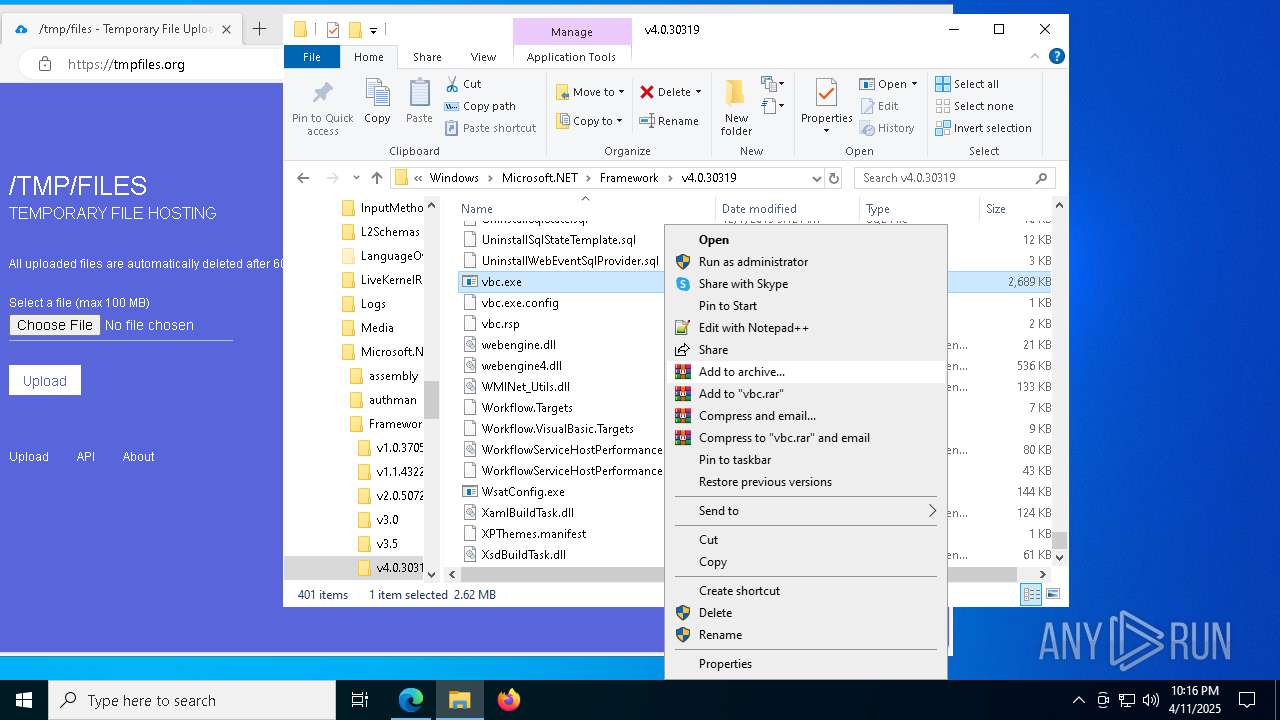Click the search magnifier icon

(1041, 178)
